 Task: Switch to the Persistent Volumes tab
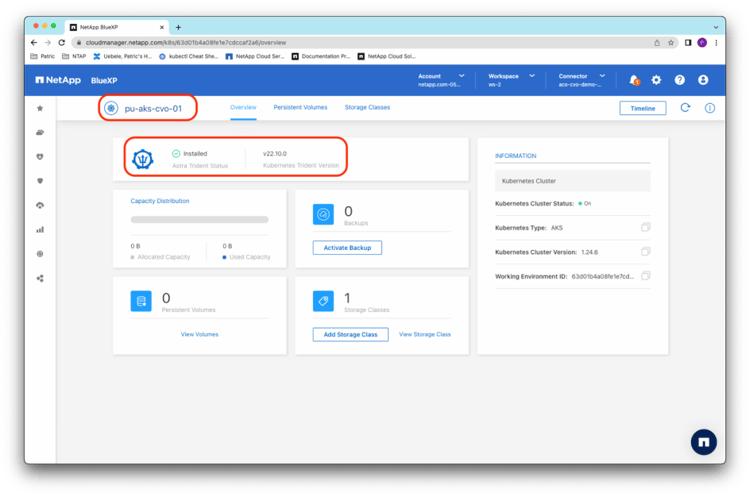tap(301, 107)
